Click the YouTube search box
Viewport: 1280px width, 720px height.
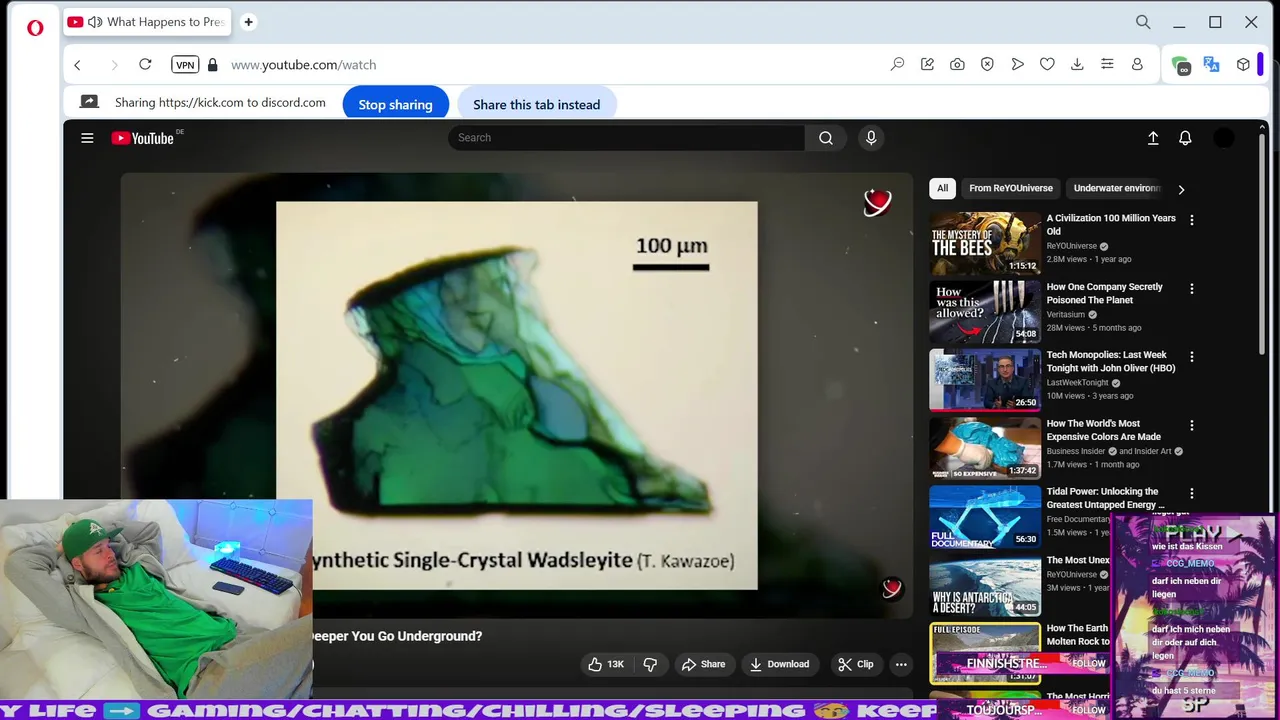point(626,138)
